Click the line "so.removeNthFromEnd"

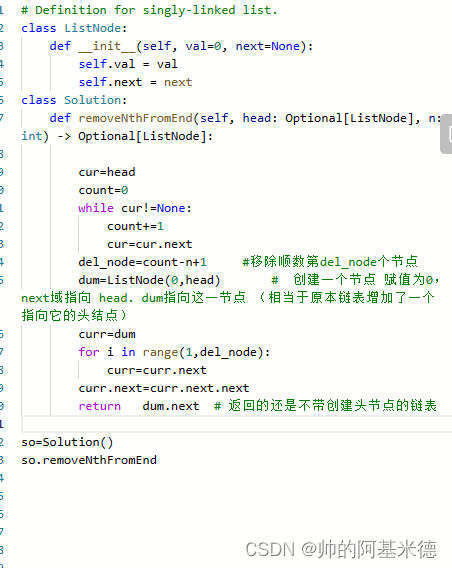[x=89, y=460]
